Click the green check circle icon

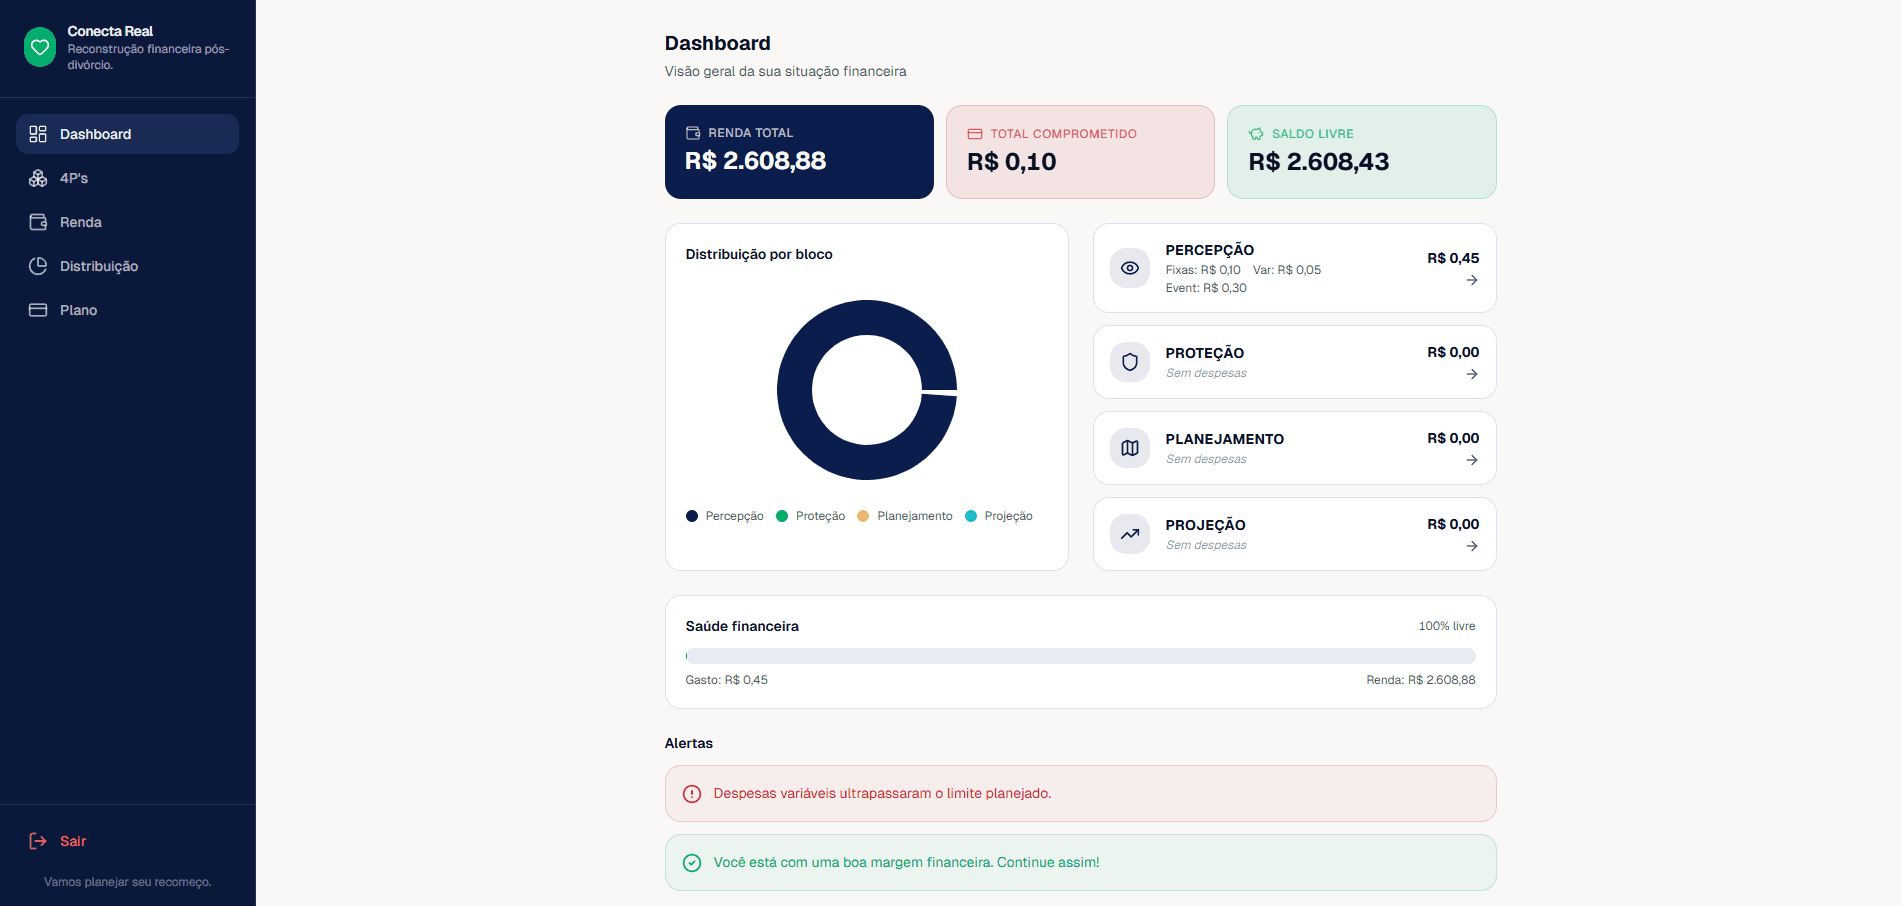tap(692, 863)
